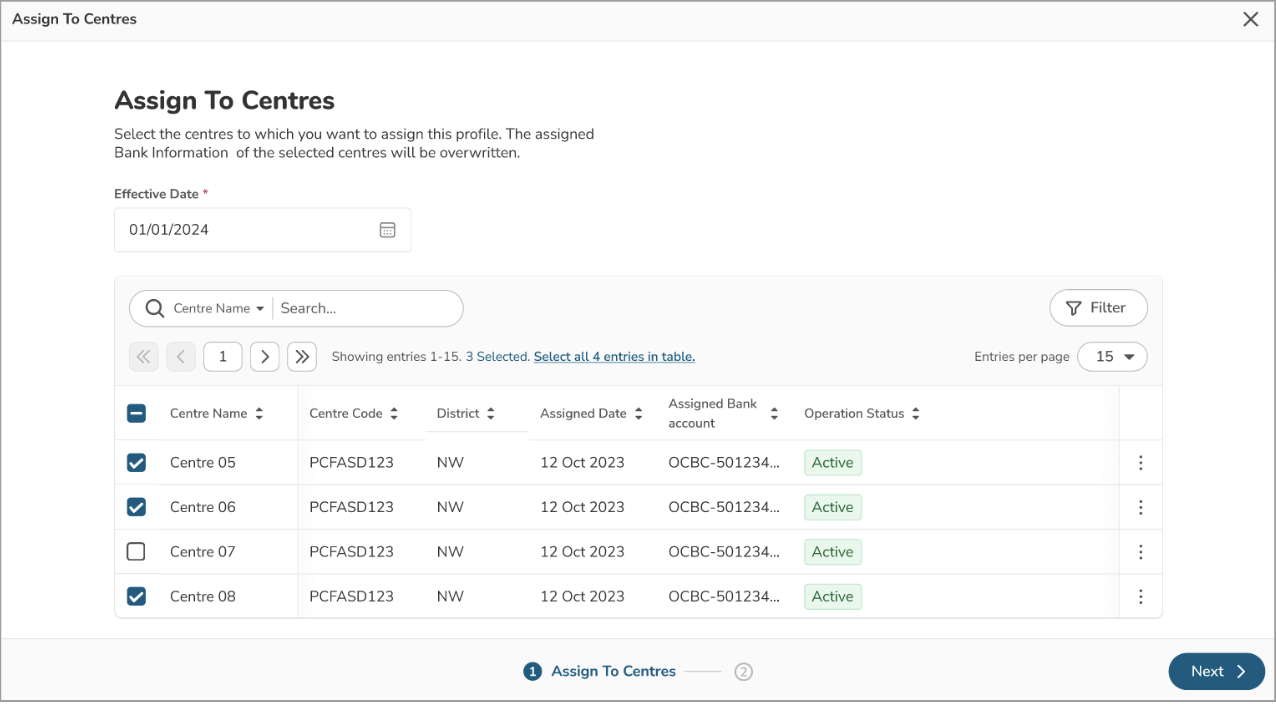This screenshot has width=1276, height=704.
Task: Select step 2 in the wizard stepper
Action: click(x=743, y=672)
